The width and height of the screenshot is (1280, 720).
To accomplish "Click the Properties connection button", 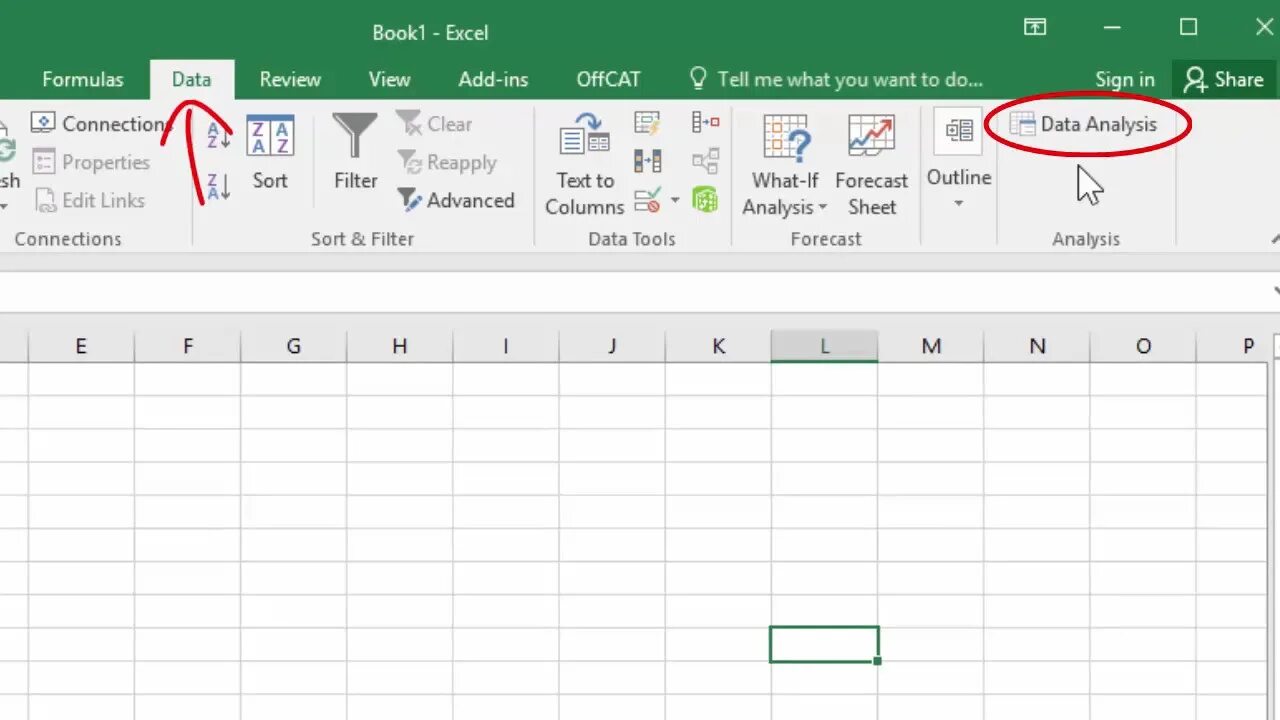I will (91, 162).
